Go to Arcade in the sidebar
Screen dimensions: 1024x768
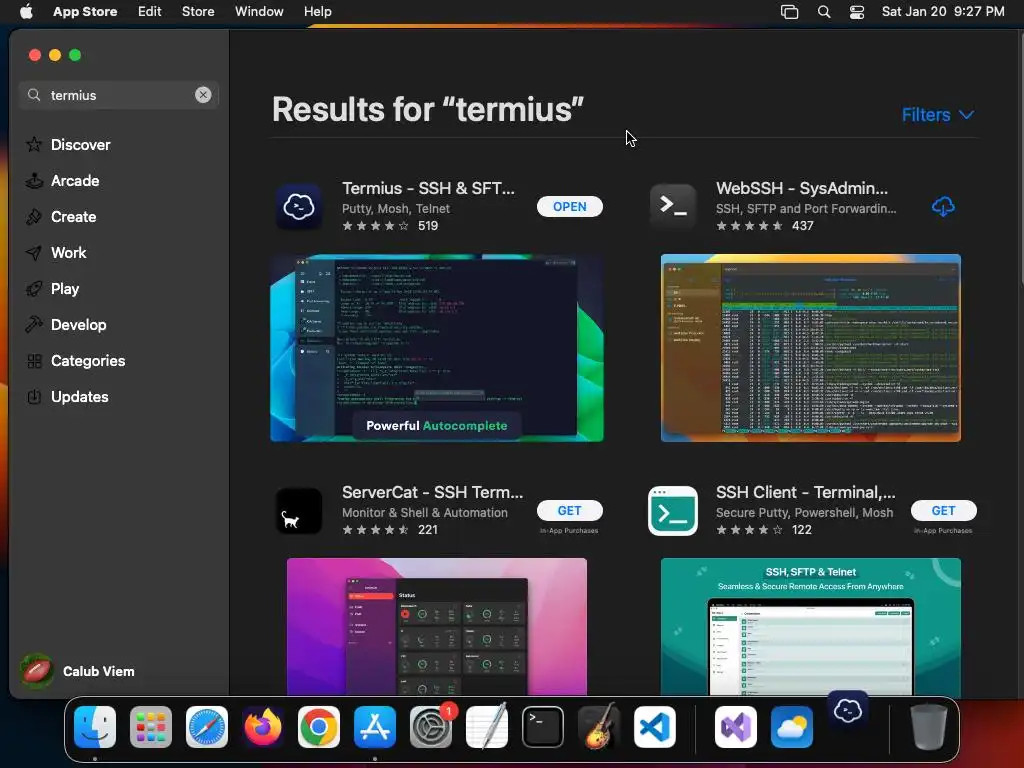click(75, 181)
